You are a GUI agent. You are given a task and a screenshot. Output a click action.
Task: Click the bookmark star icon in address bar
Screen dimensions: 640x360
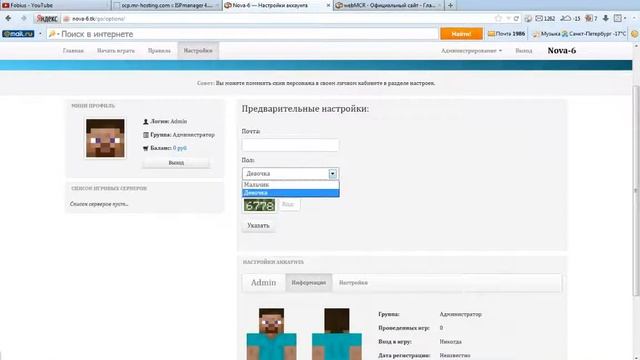[498, 18]
